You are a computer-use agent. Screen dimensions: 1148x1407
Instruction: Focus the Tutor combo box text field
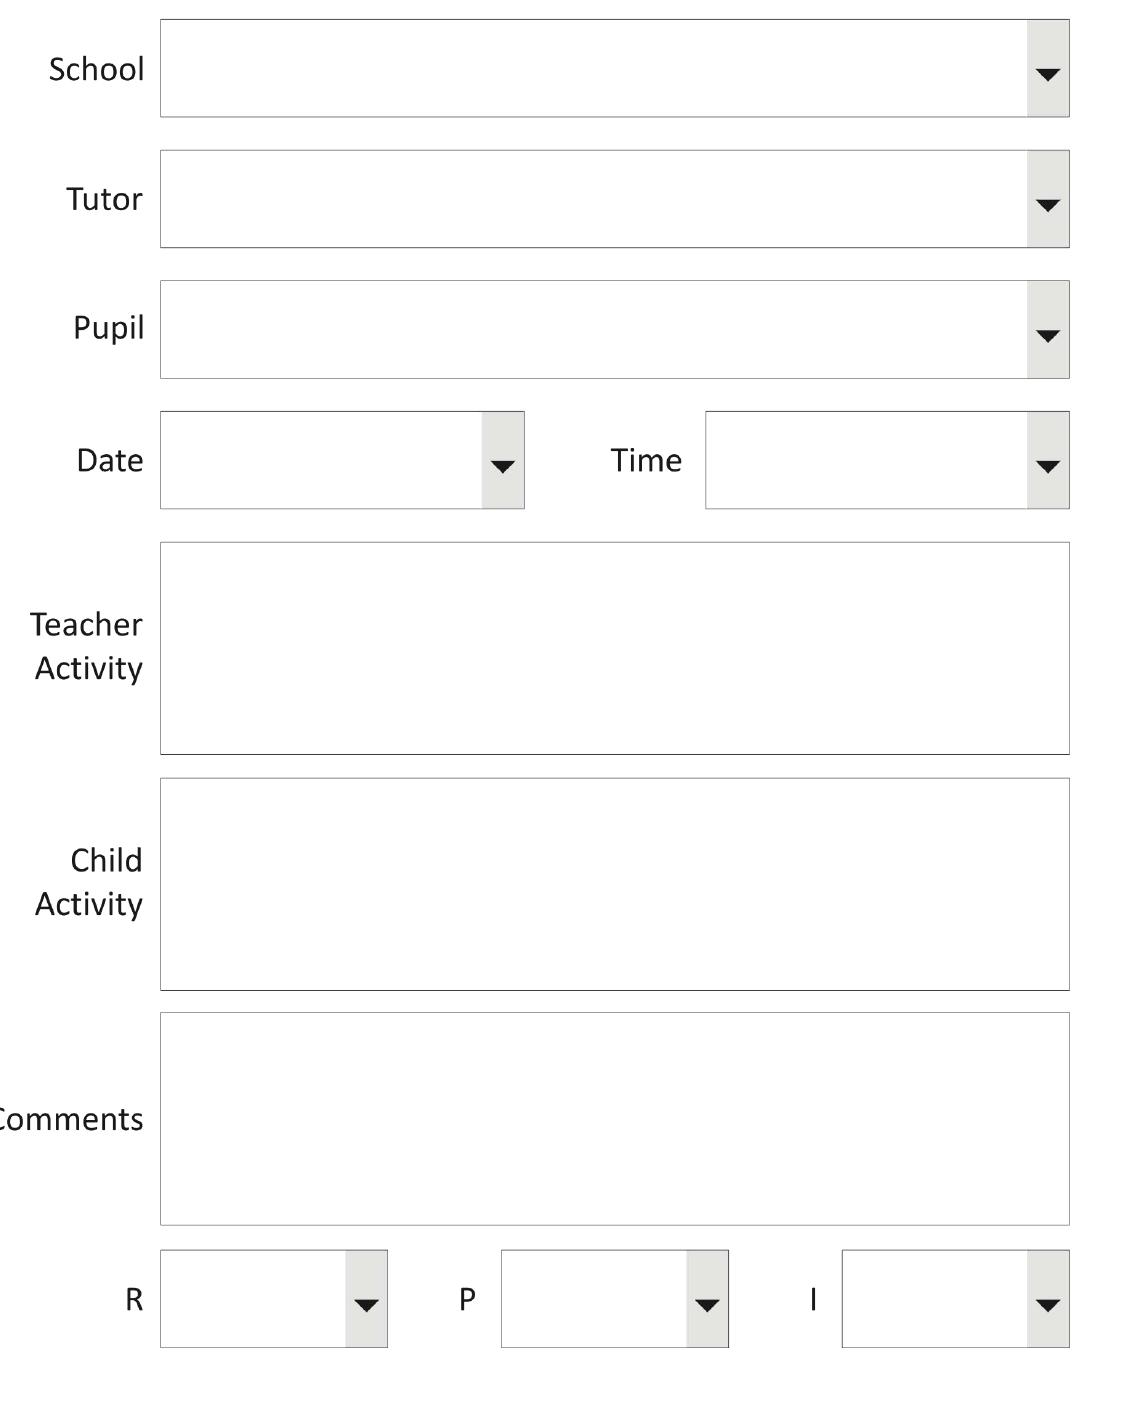593,200
